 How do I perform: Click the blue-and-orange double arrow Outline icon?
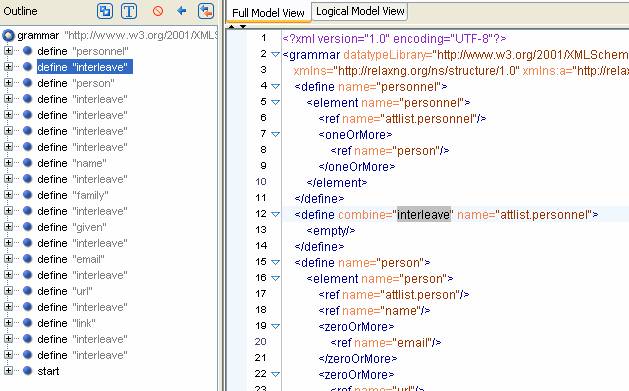[x=206, y=11]
